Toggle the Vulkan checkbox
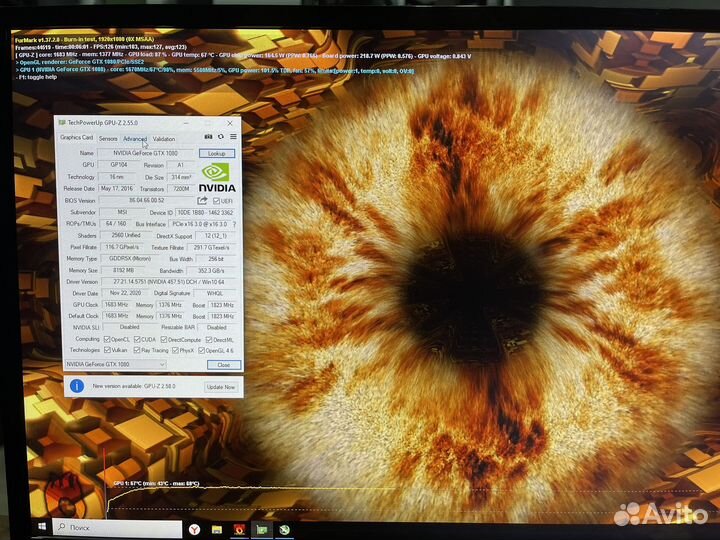The height and width of the screenshot is (540, 720). pos(107,350)
